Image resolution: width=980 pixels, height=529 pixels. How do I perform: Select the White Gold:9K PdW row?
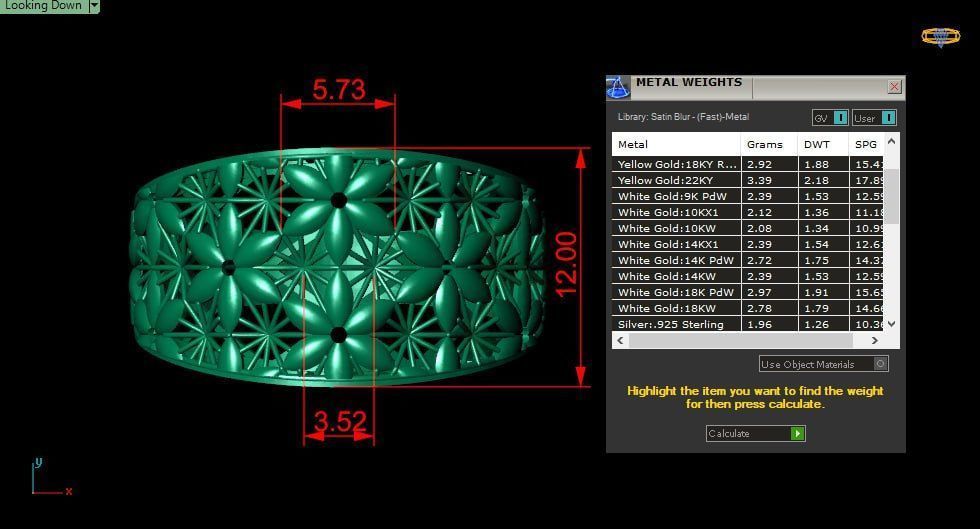pyautogui.click(x=748, y=196)
